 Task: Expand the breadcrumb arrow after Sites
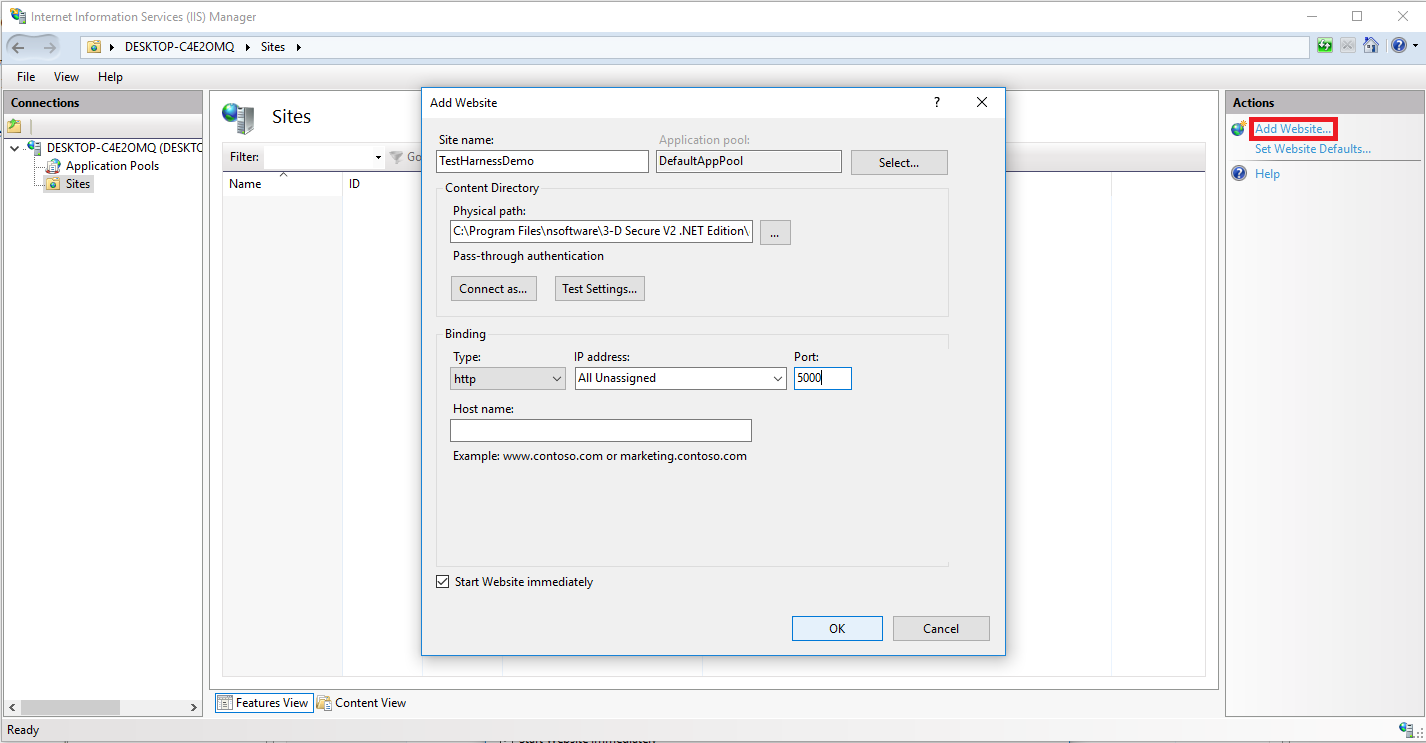pyautogui.click(x=298, y=47)
